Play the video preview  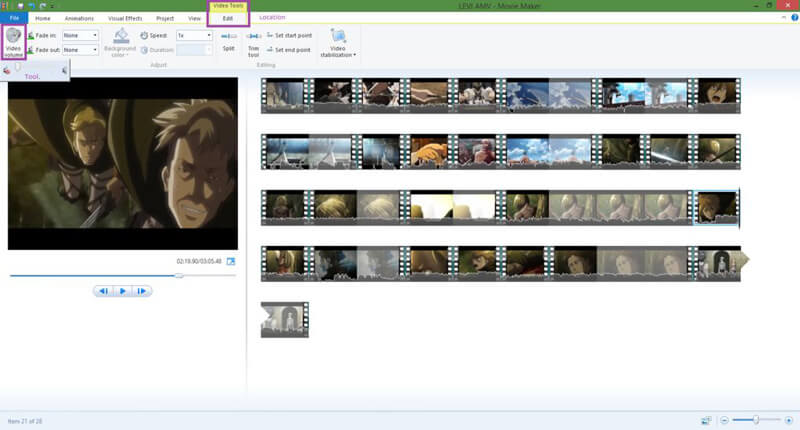click(122, 291)
